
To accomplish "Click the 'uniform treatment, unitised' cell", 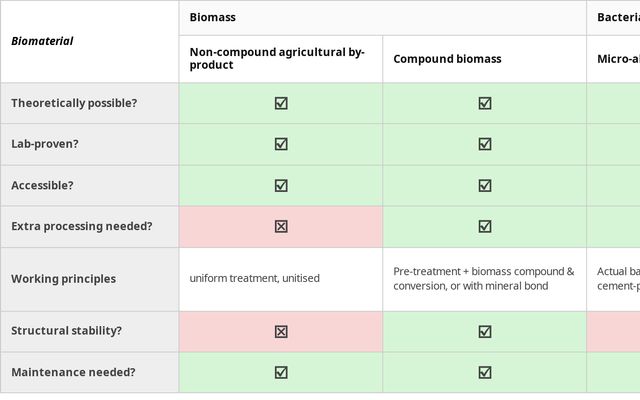I will [x=255, y=278].
